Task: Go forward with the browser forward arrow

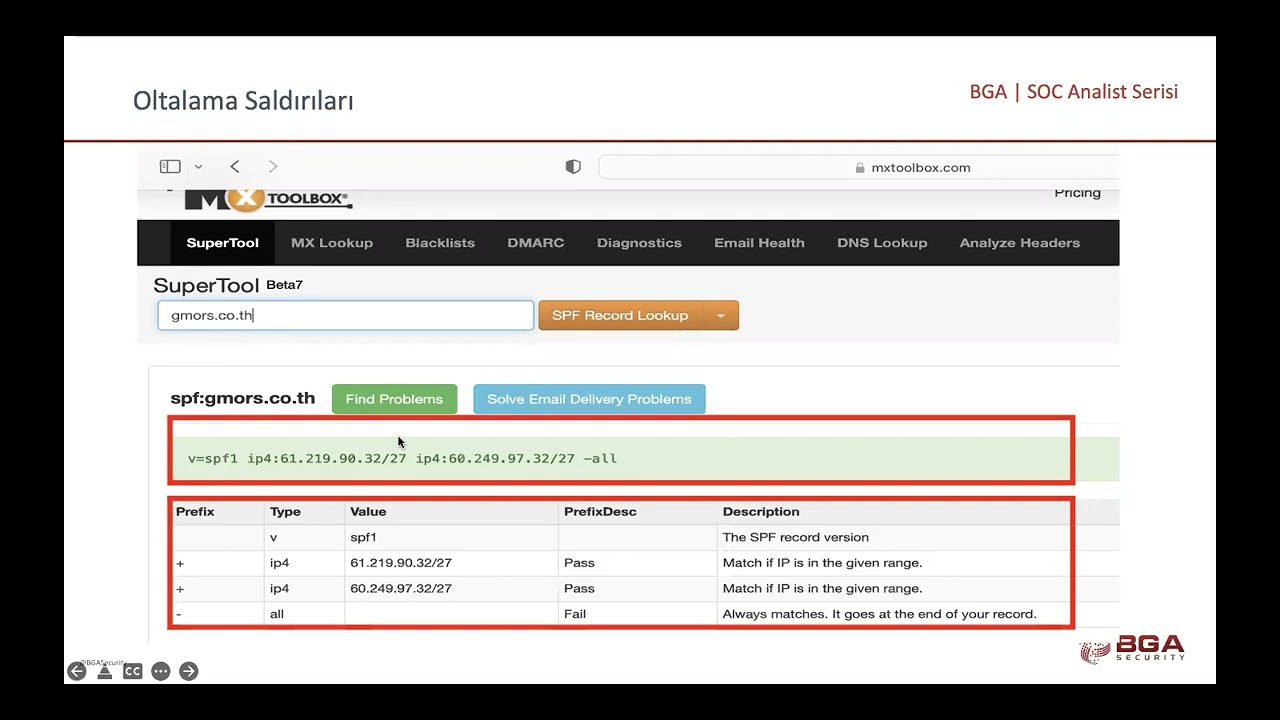Action: click(x=273, y=167)
